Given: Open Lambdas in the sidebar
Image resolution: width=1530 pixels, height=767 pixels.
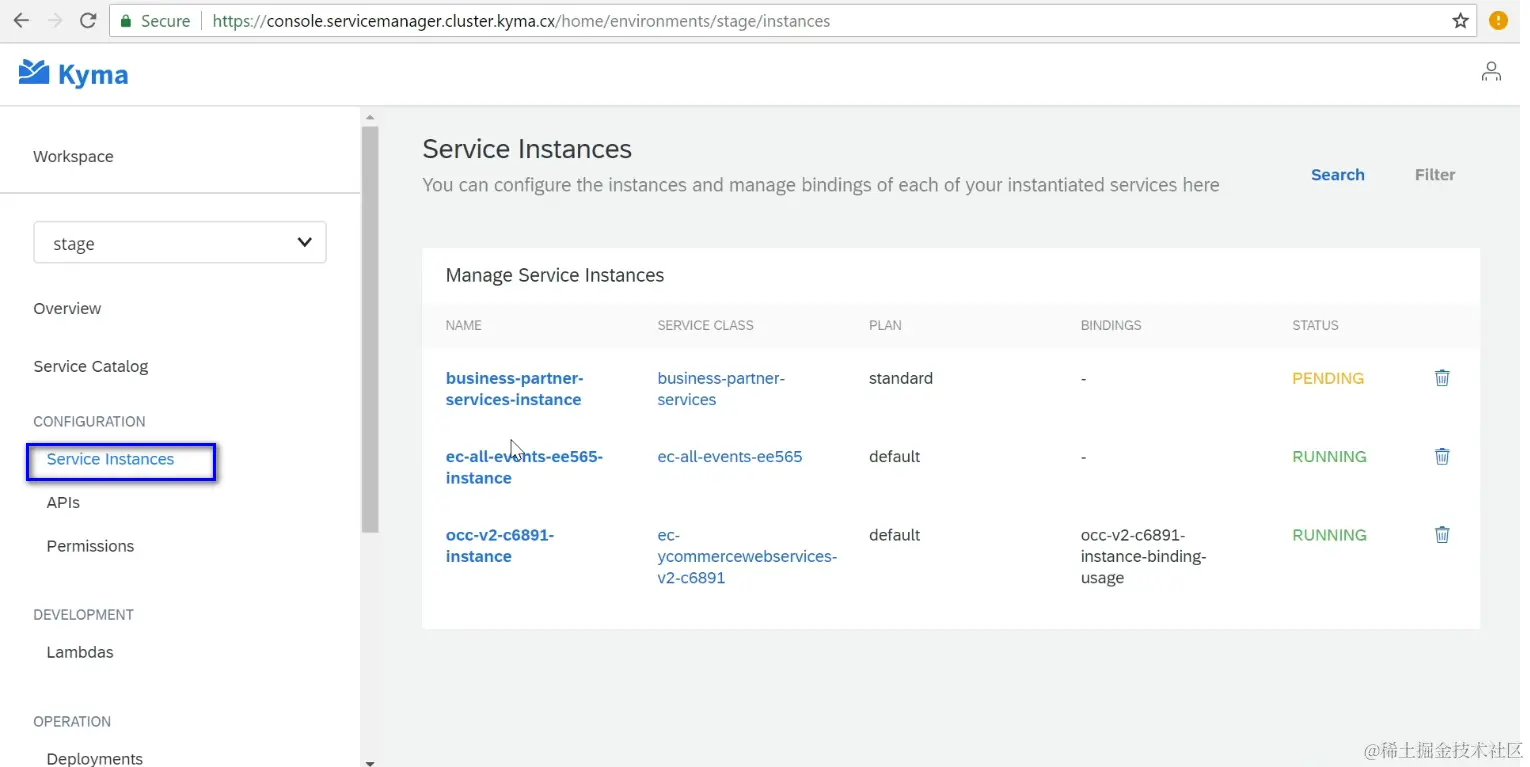Looking at the screenshot, I should pos(80,652).
